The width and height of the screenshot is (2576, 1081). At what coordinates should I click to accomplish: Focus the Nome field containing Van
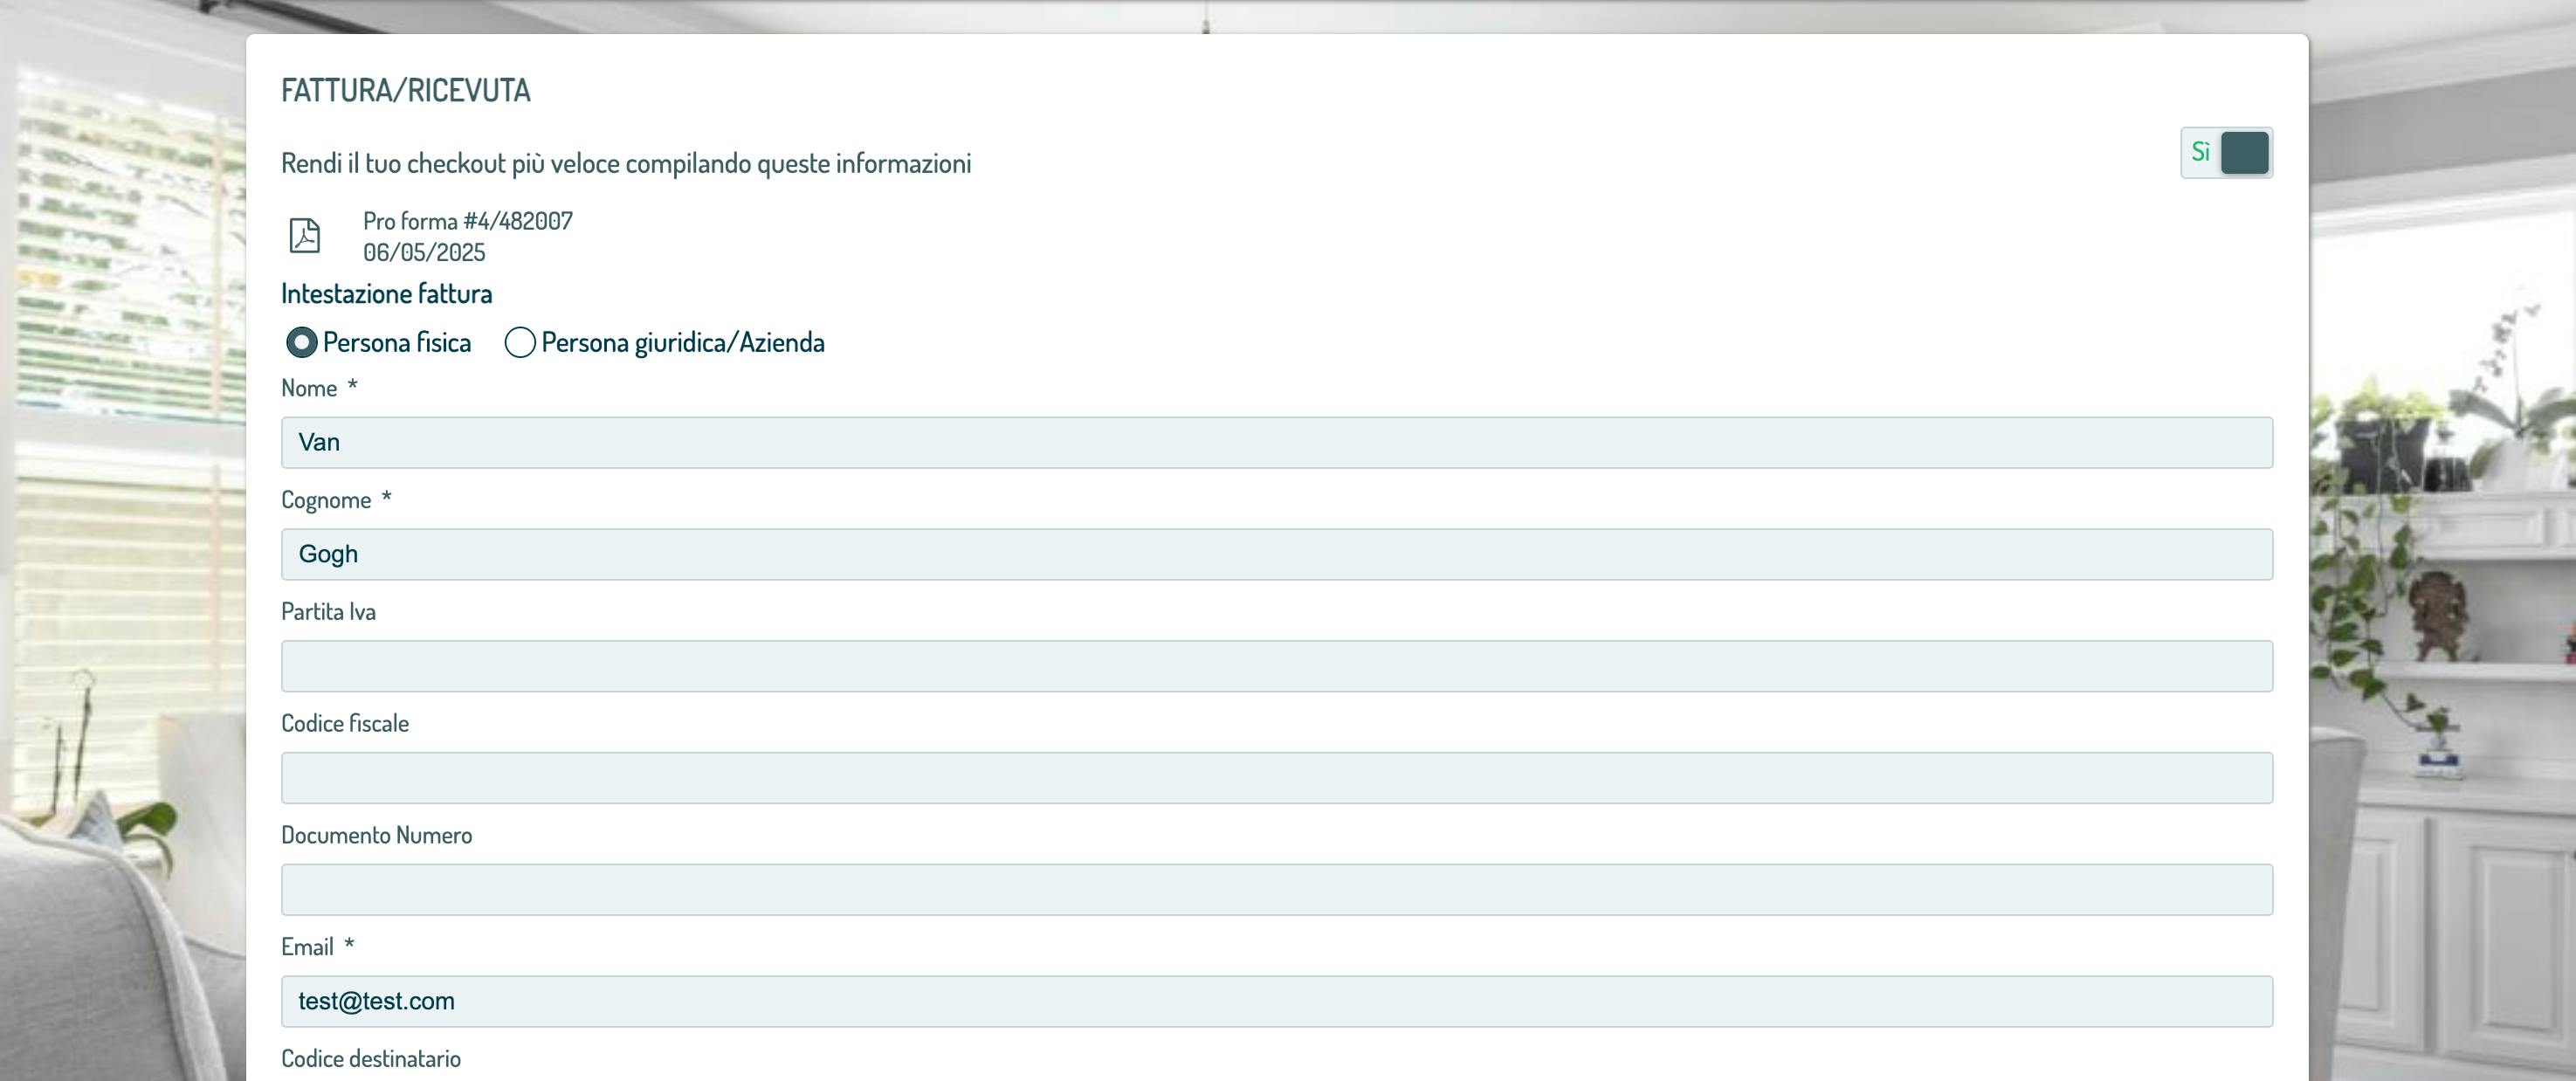pos(1276,443)
